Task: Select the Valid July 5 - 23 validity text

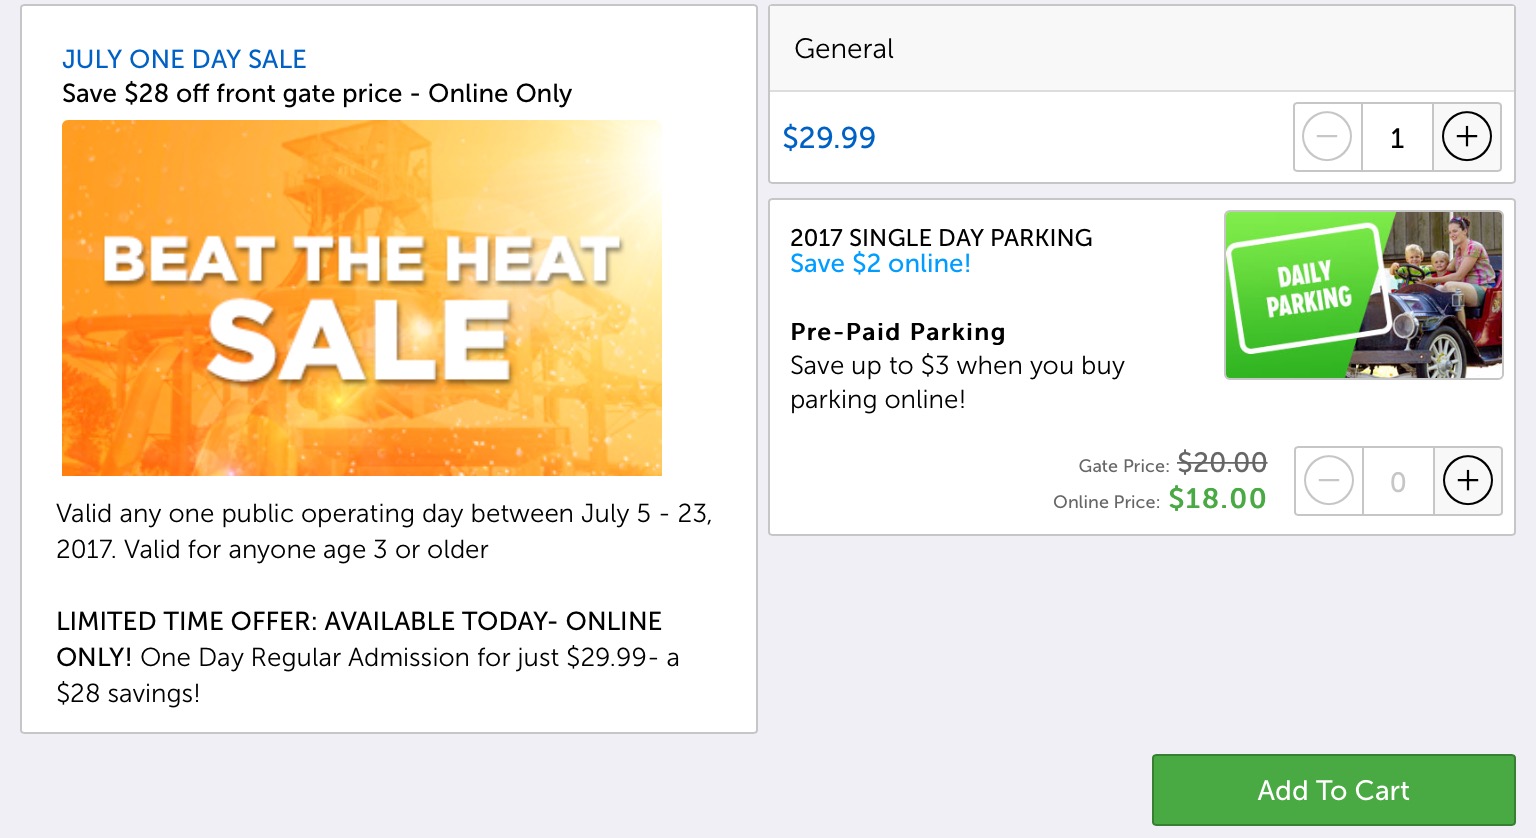Action: pyautogui.click(x=384, y=531)
